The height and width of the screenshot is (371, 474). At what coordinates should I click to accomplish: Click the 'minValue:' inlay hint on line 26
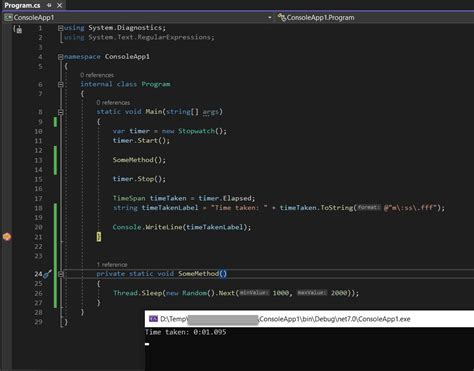click(254, 293)
